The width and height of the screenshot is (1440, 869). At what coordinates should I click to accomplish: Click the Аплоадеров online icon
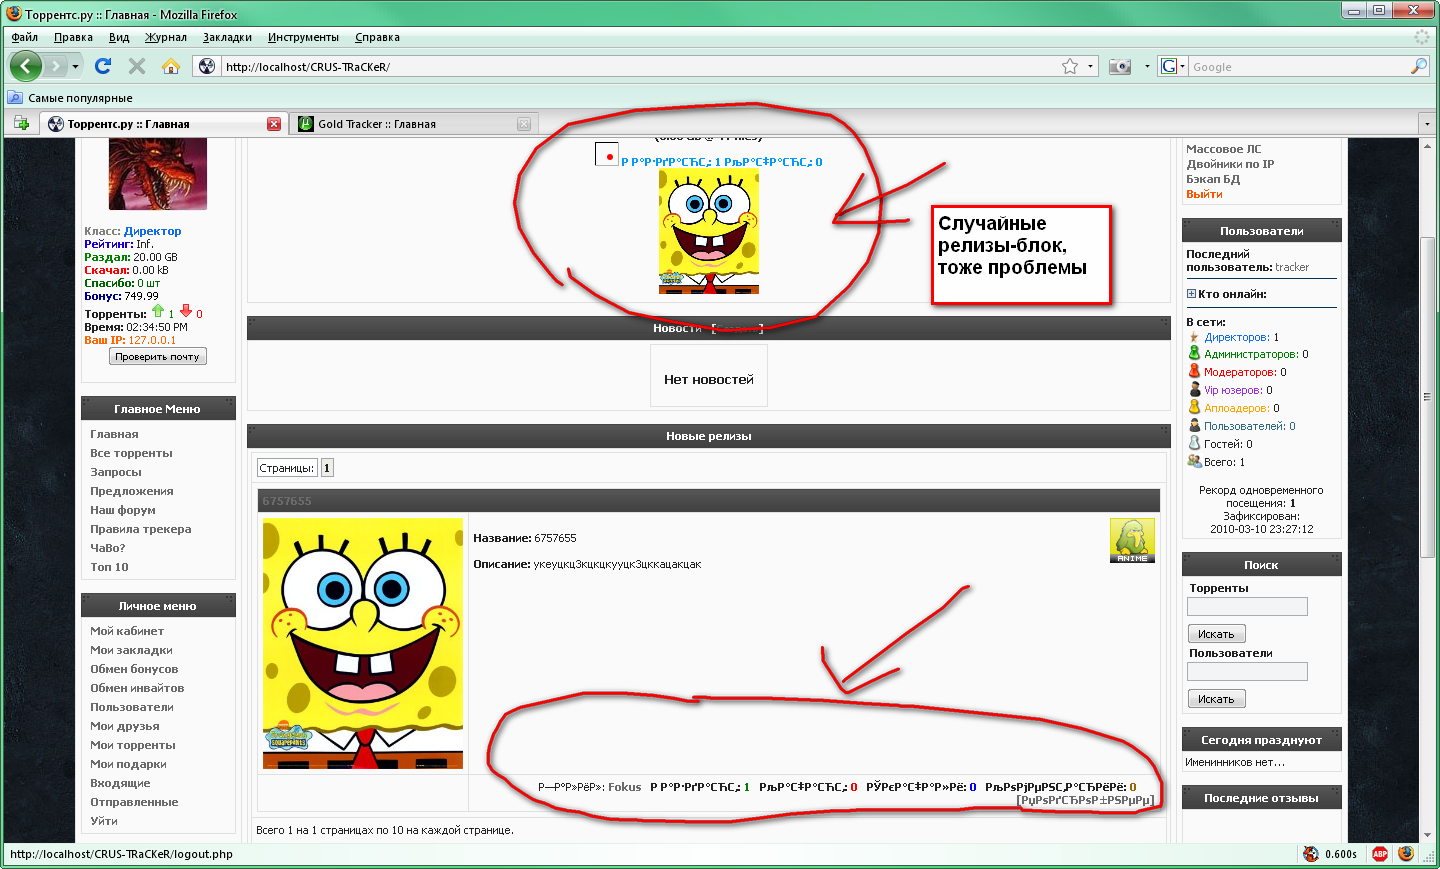click(1194, 407)
